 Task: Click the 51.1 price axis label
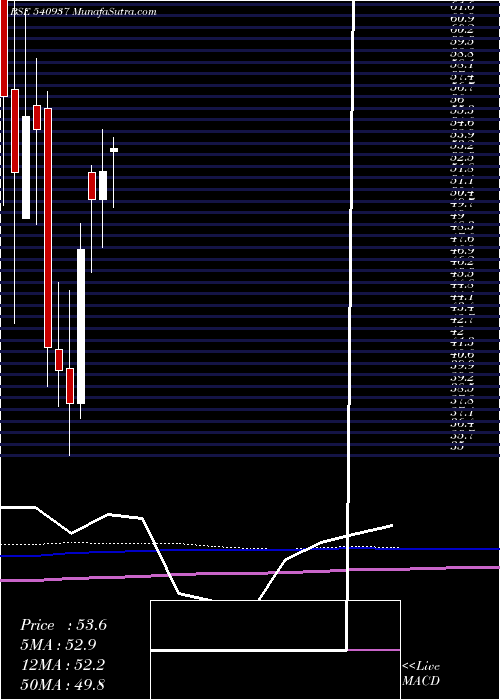point(462,181)
